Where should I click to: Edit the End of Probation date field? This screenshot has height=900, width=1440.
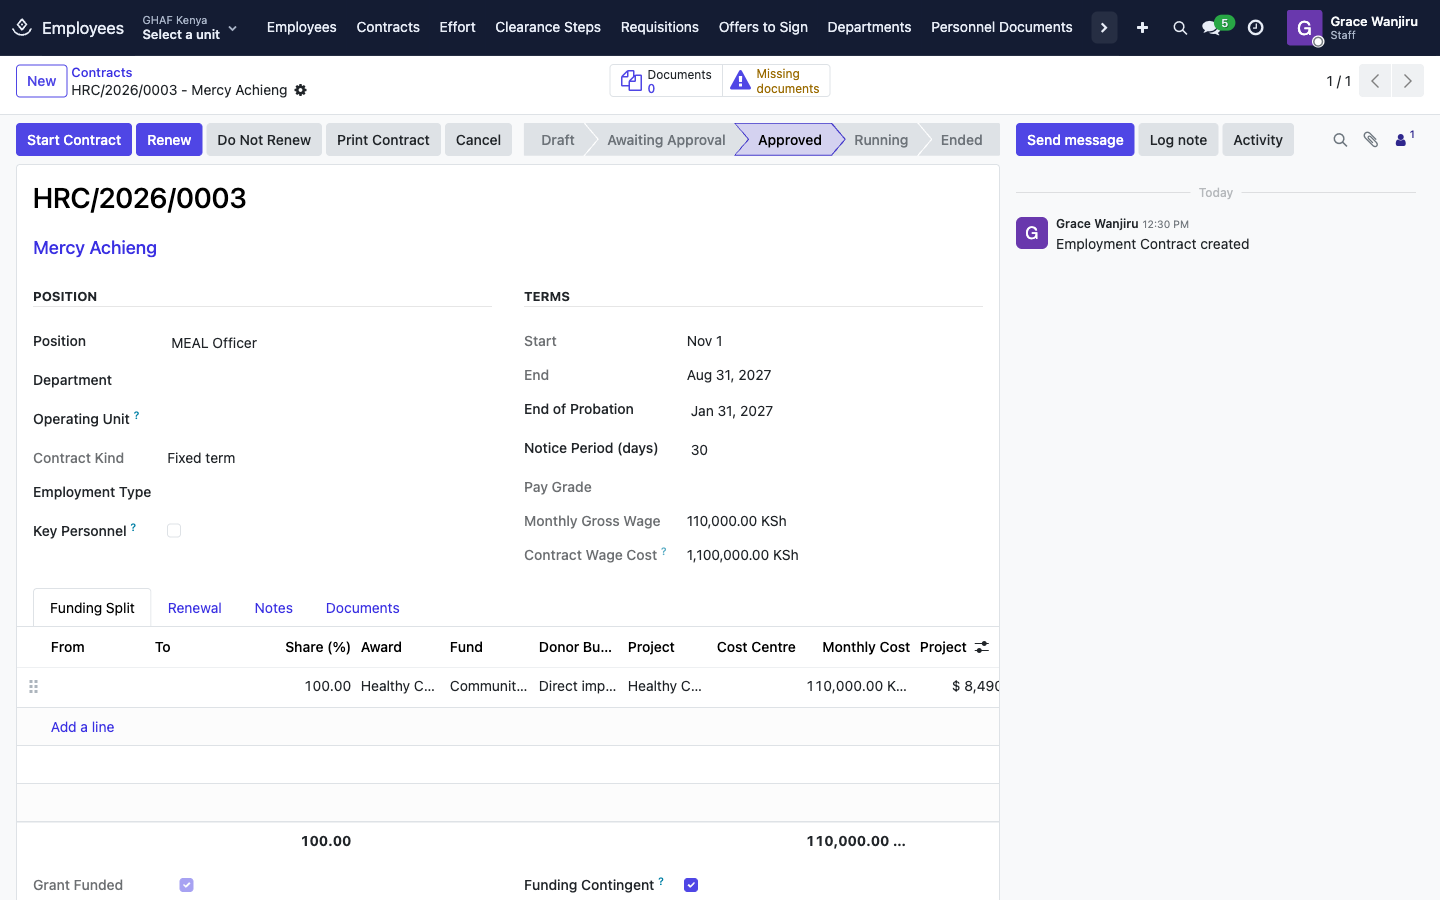coord(835,411)
